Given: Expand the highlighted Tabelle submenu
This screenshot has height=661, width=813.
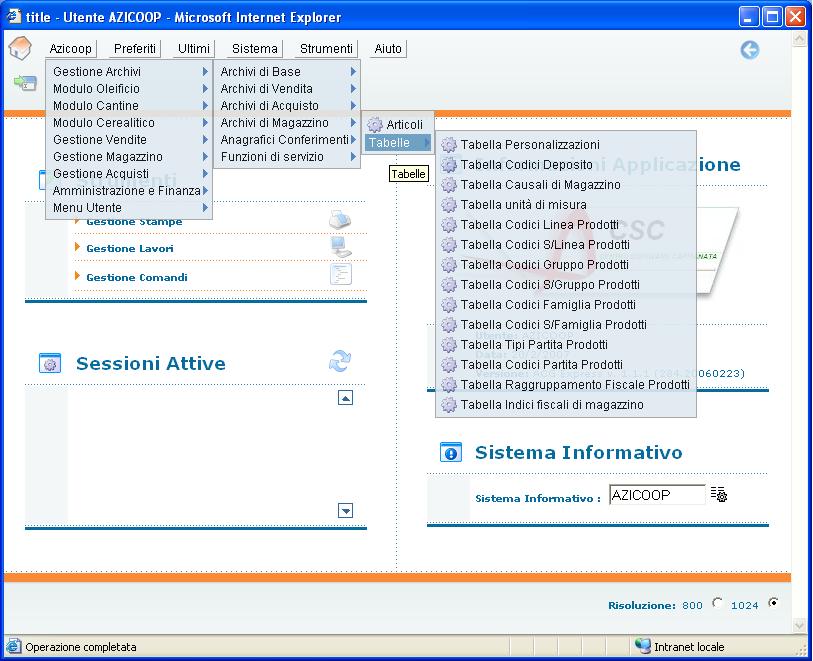Looking at the screenshot, I should pyautogui.click(x=398, y=143).
